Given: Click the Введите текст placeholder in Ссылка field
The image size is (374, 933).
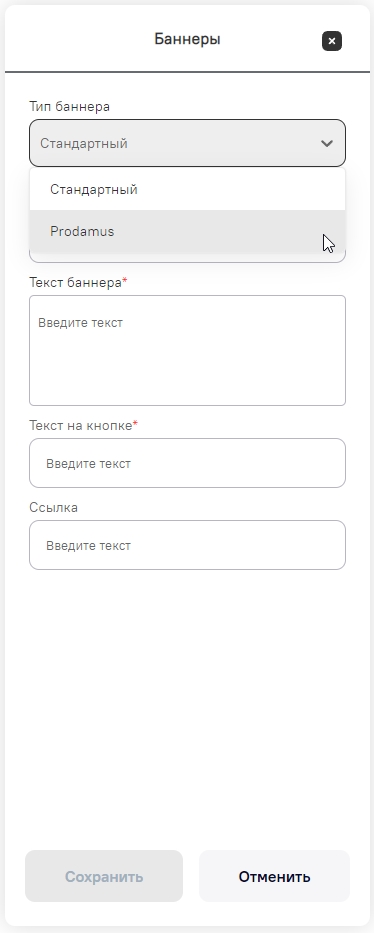Looking at the screenshot, I should [x=89, y=546].
